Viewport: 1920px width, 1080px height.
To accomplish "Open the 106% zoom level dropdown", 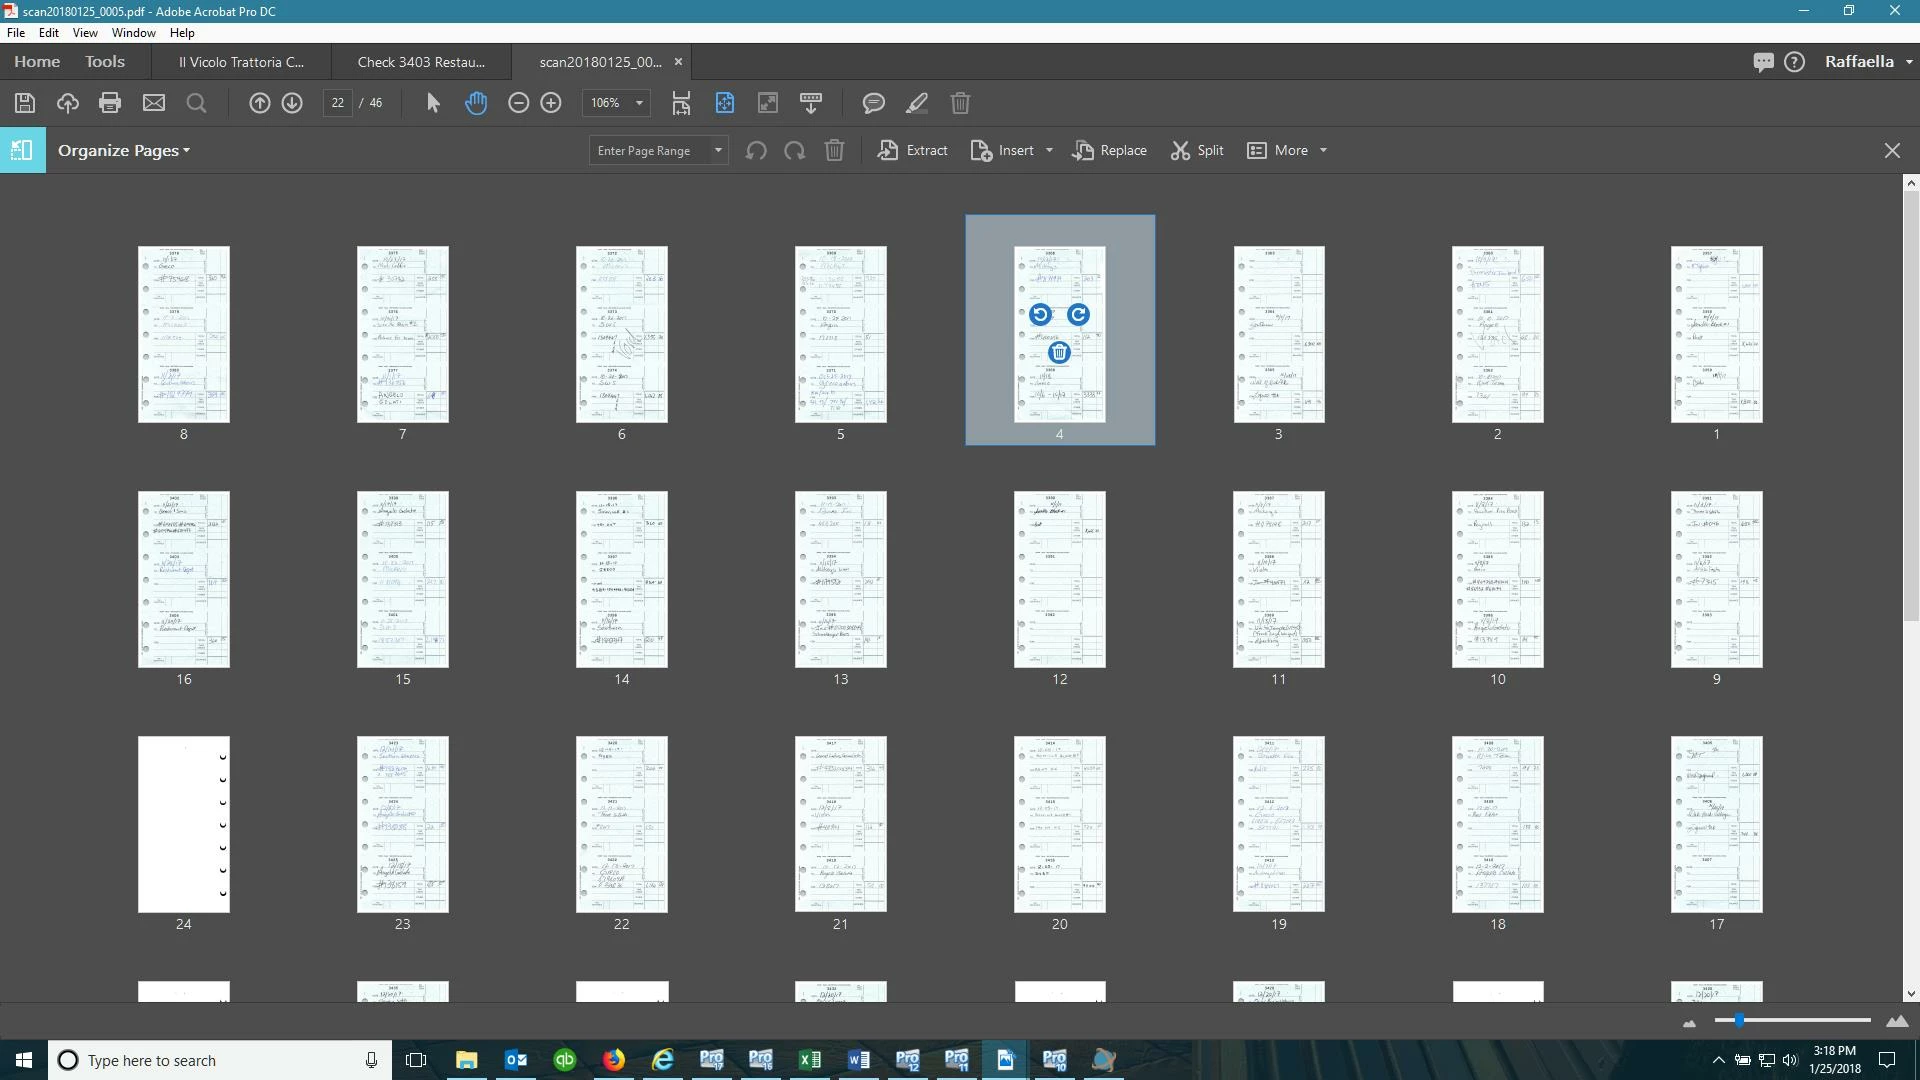I will (639, 103).
